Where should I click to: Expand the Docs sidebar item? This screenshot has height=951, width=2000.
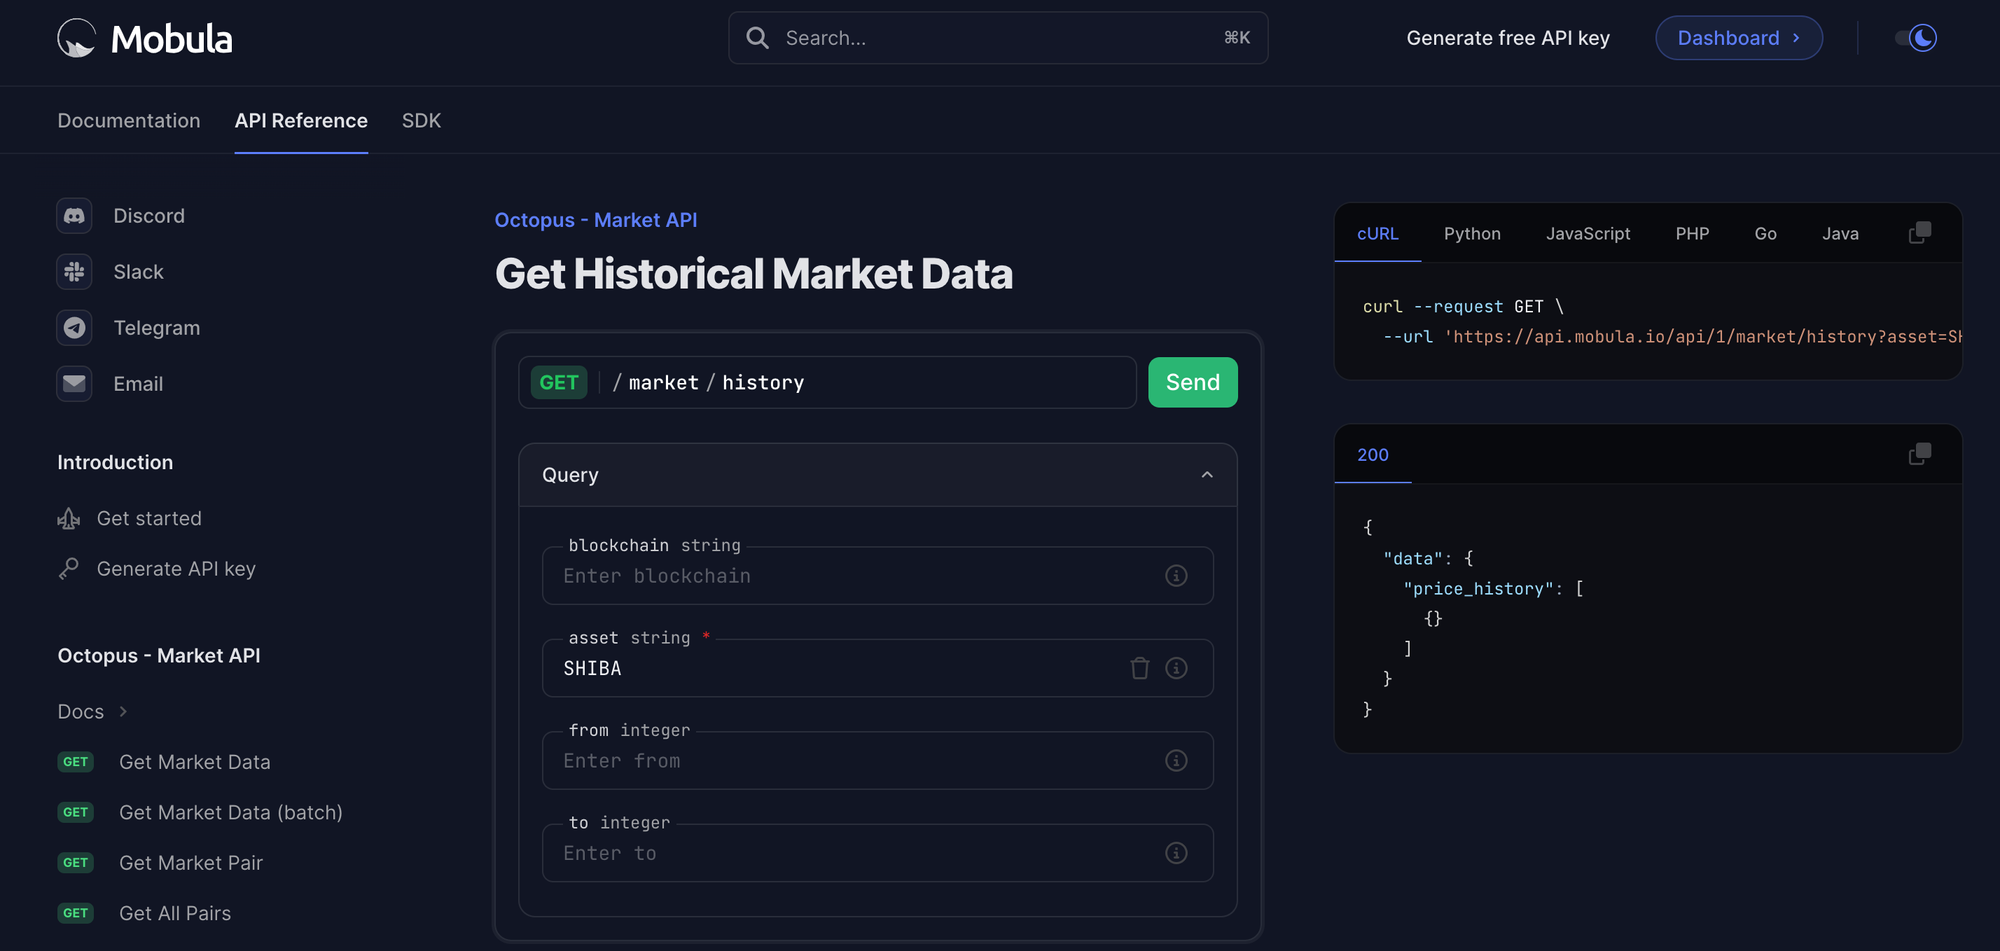point(93,712)
